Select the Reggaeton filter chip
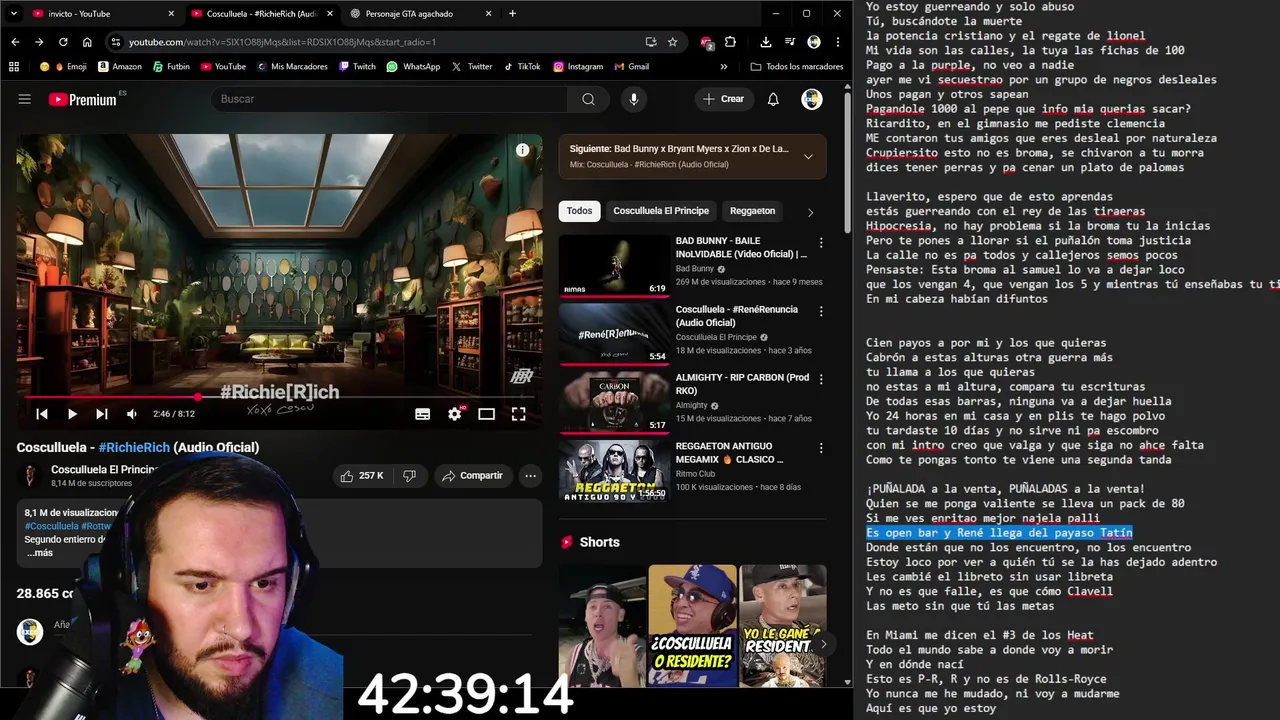The width and height of the screenshot is (1280, 720). coord(752,211)
